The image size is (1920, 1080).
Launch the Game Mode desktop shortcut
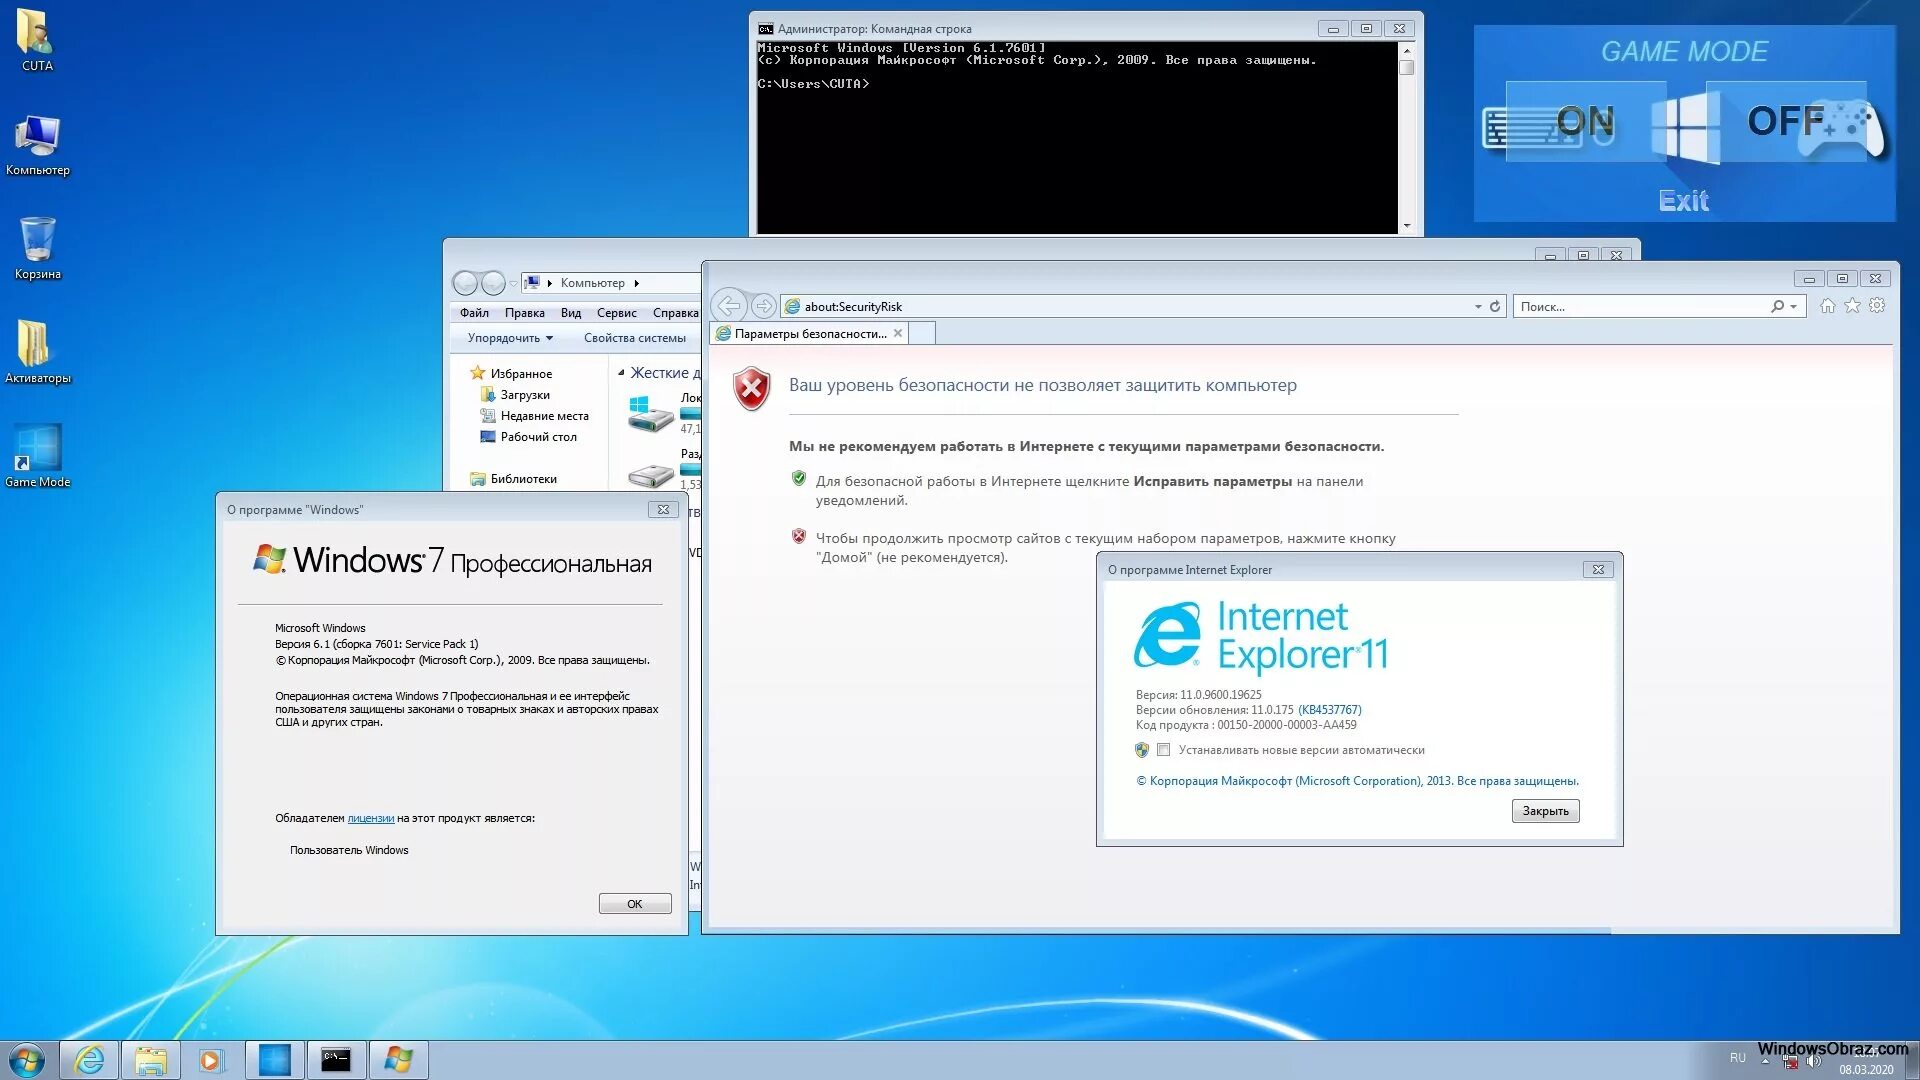point(37,456)
